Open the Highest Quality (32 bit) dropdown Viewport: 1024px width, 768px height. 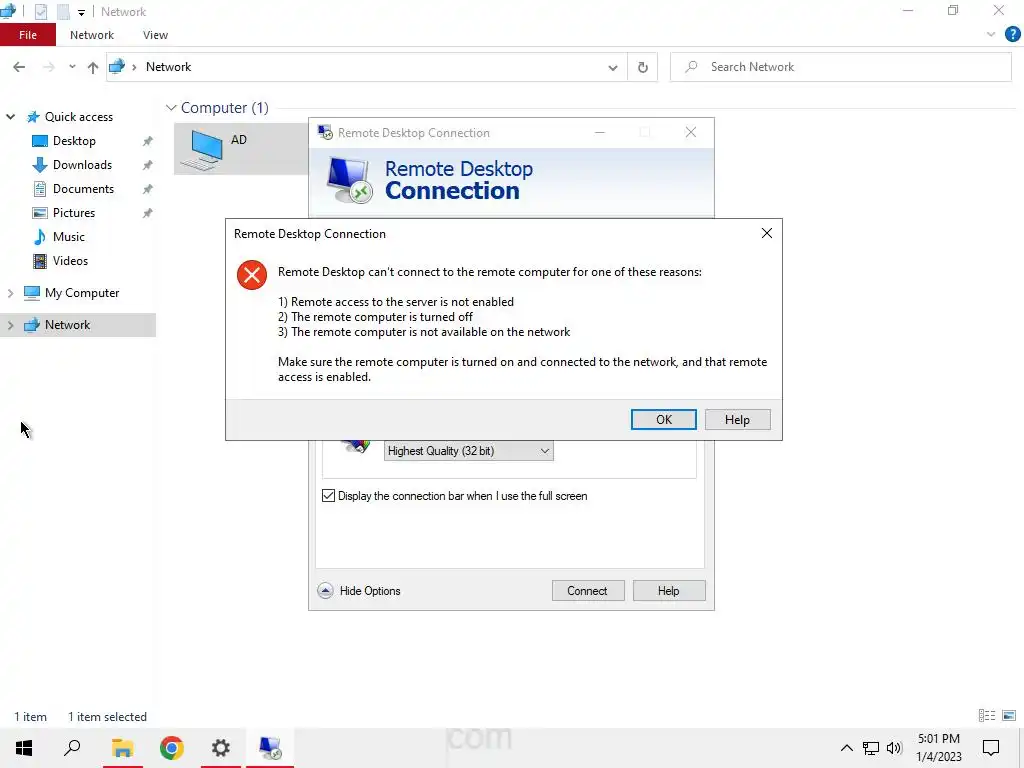point(468,451)
